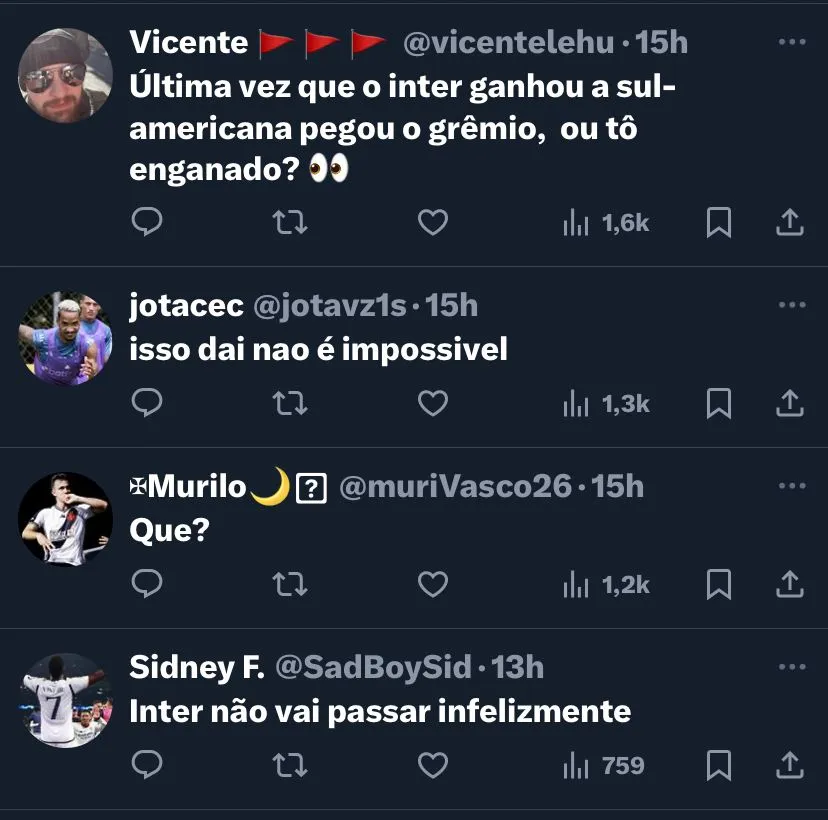Viewport: 828px width, 820px height.
Task: Repost Murilo's 'Que?' tweet
Action: tap(290, 584)
